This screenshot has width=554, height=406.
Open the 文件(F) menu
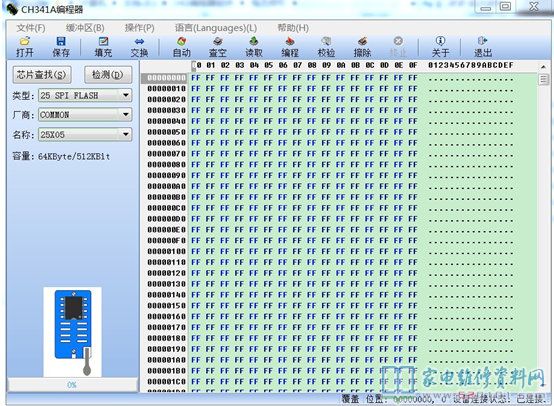[31, 28]
